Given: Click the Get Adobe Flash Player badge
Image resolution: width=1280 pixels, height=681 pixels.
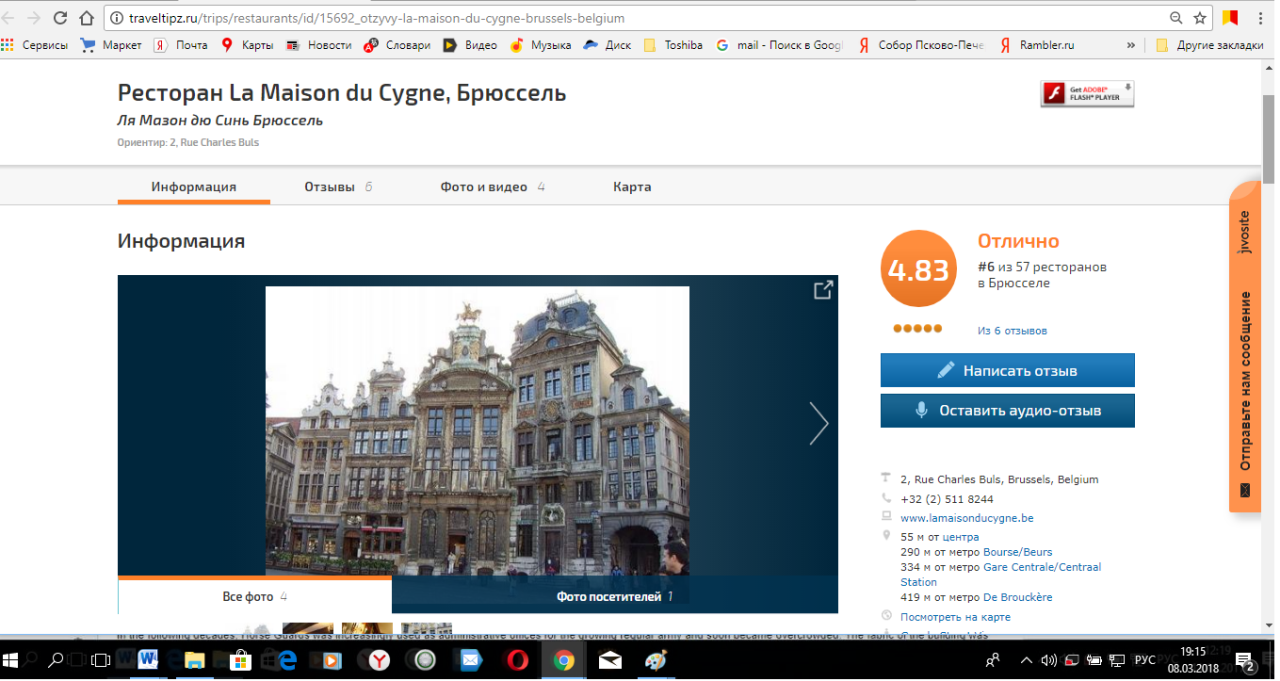Looking at the screenshot, I should coord(1087,94).
